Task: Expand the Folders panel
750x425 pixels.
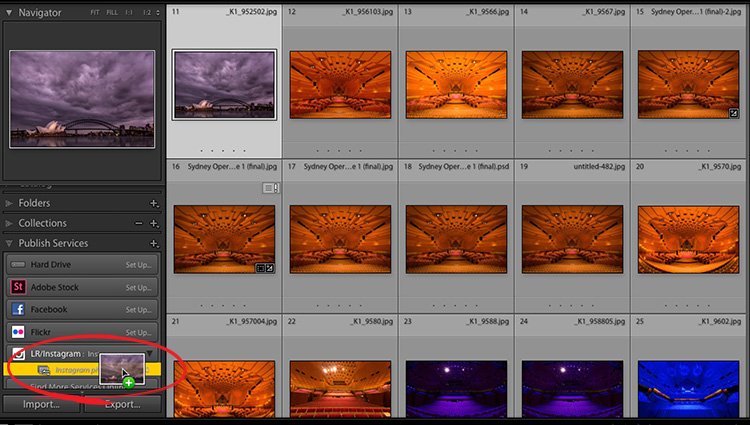Action: point(9,203)
